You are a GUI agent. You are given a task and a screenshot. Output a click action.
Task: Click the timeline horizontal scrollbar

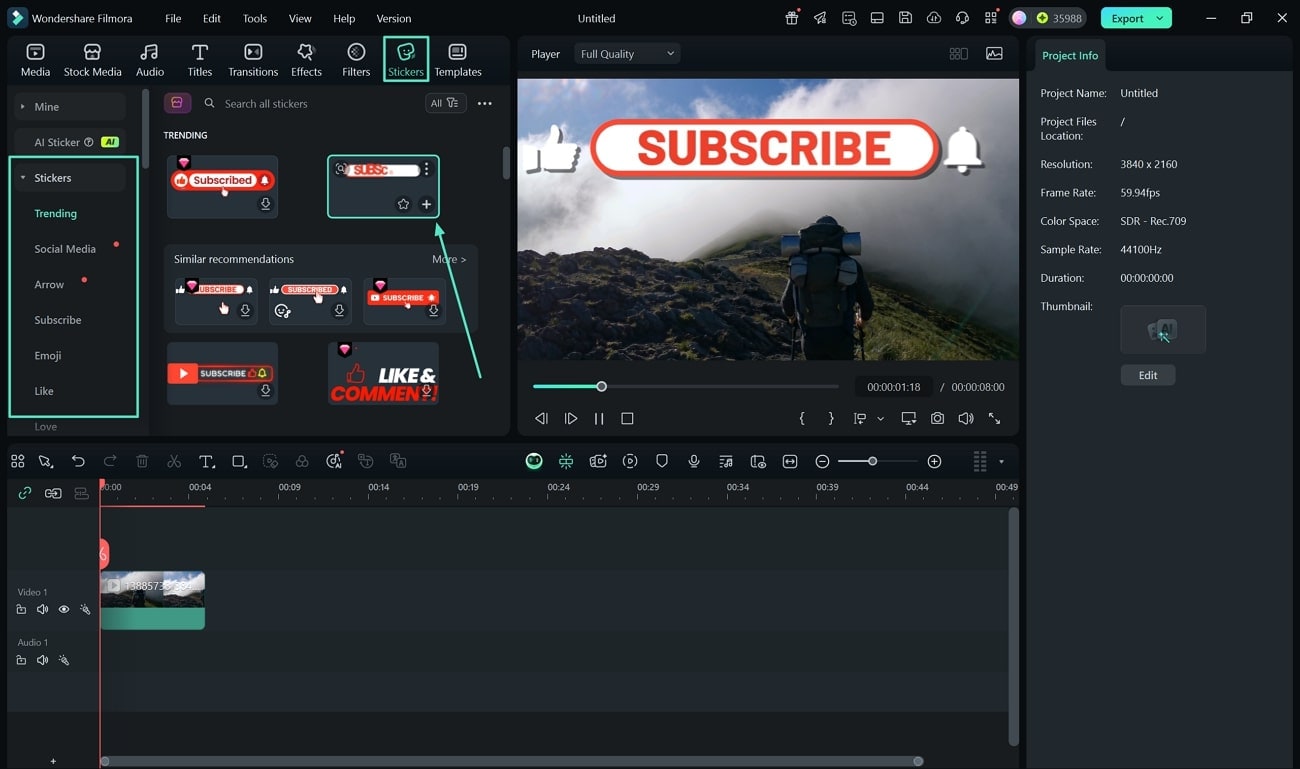511,761
